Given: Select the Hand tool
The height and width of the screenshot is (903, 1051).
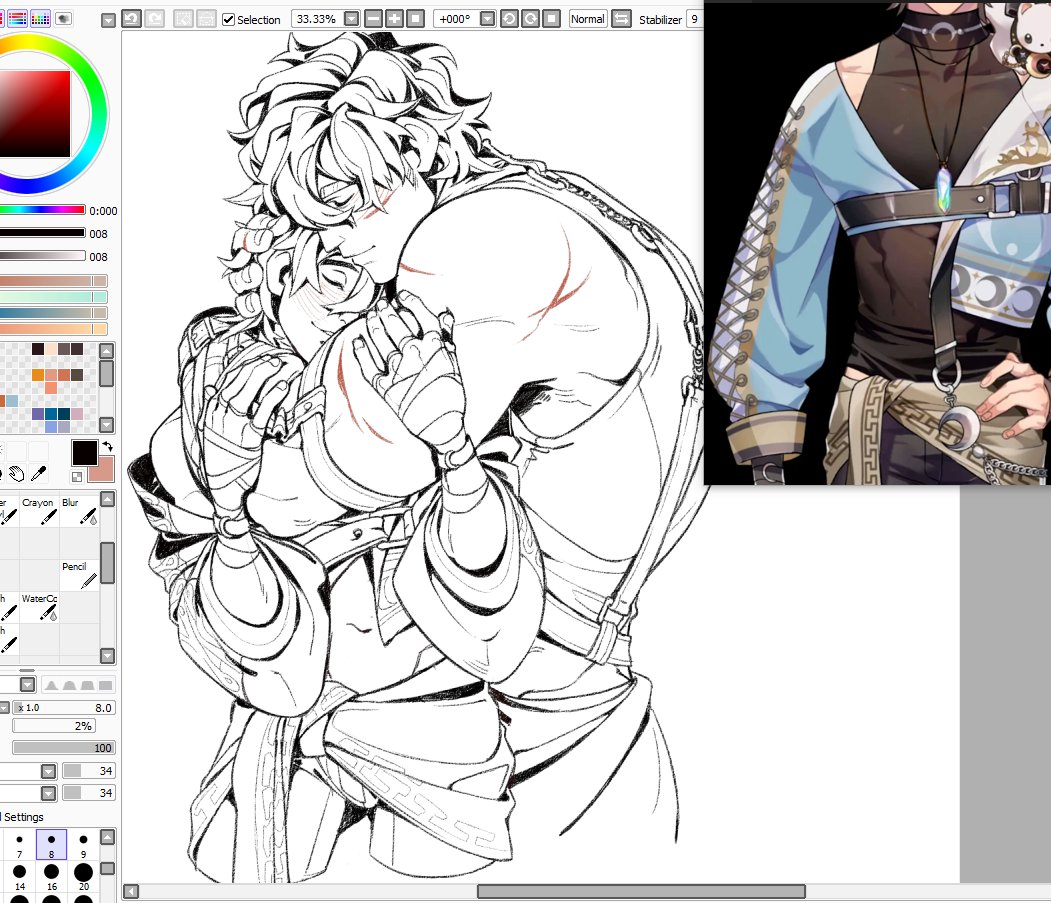Looking at the screenshot, I should click(17, 474).
